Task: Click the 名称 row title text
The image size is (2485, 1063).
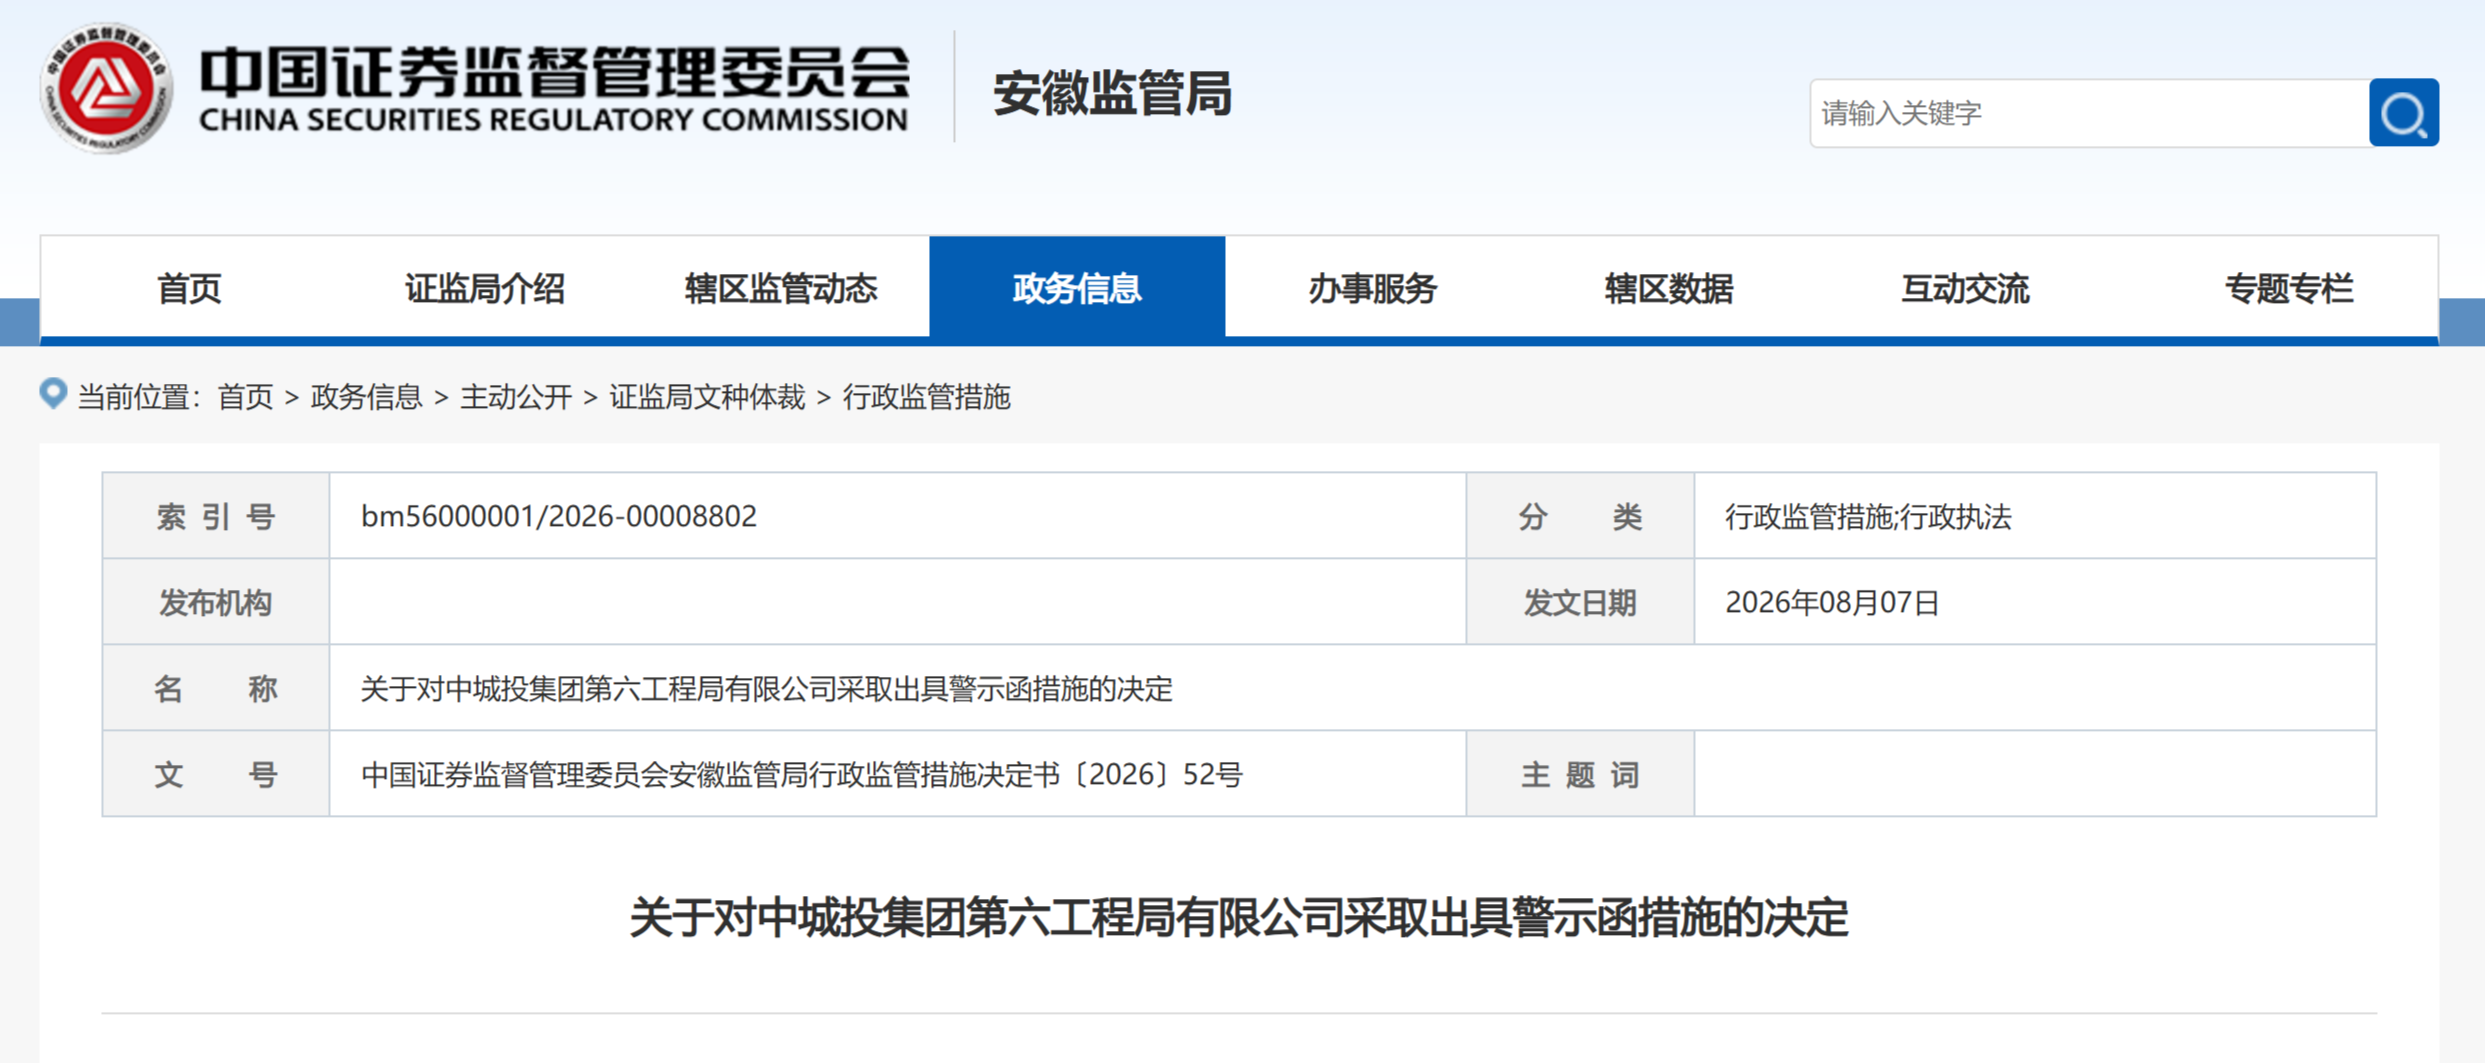Action: (x=766, y=688)
